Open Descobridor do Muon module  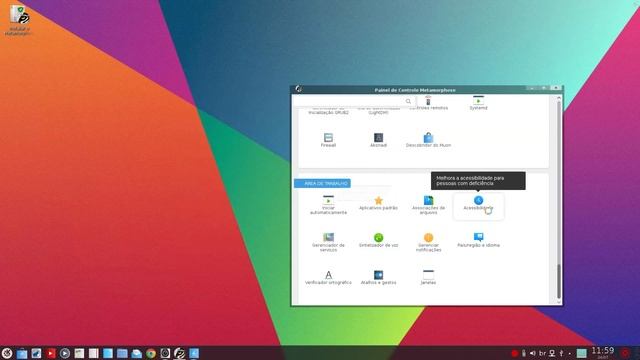(x=428, y=140)
